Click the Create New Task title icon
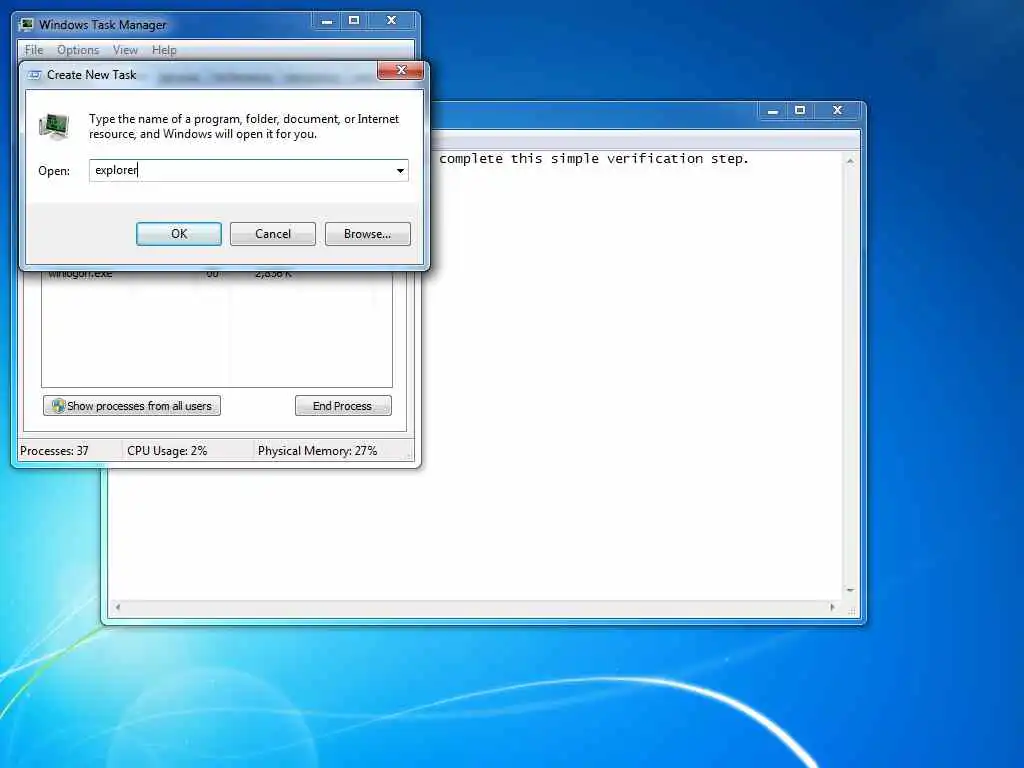 pyautogui.click(x=34, y=75)
